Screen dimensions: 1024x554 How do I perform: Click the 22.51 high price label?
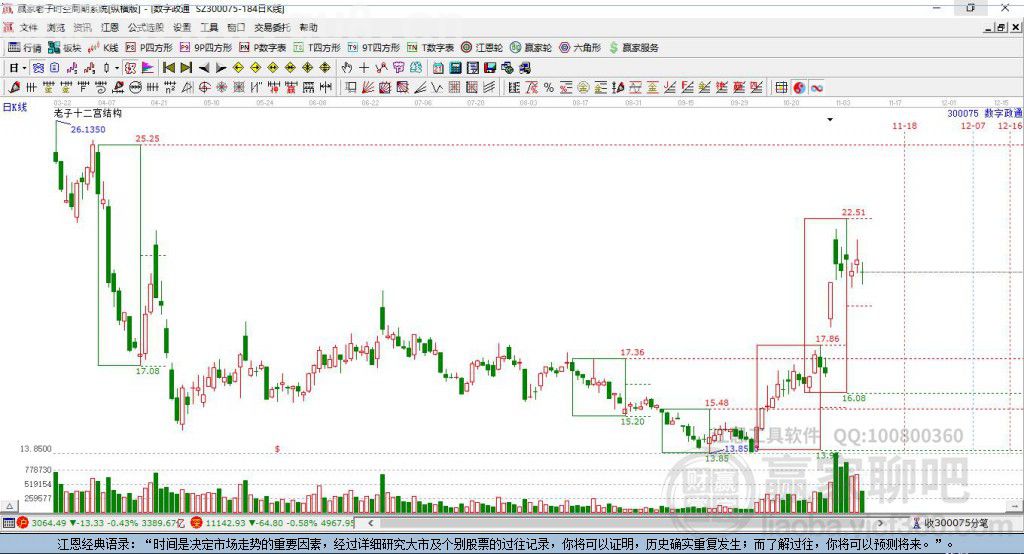click(854, 212)
